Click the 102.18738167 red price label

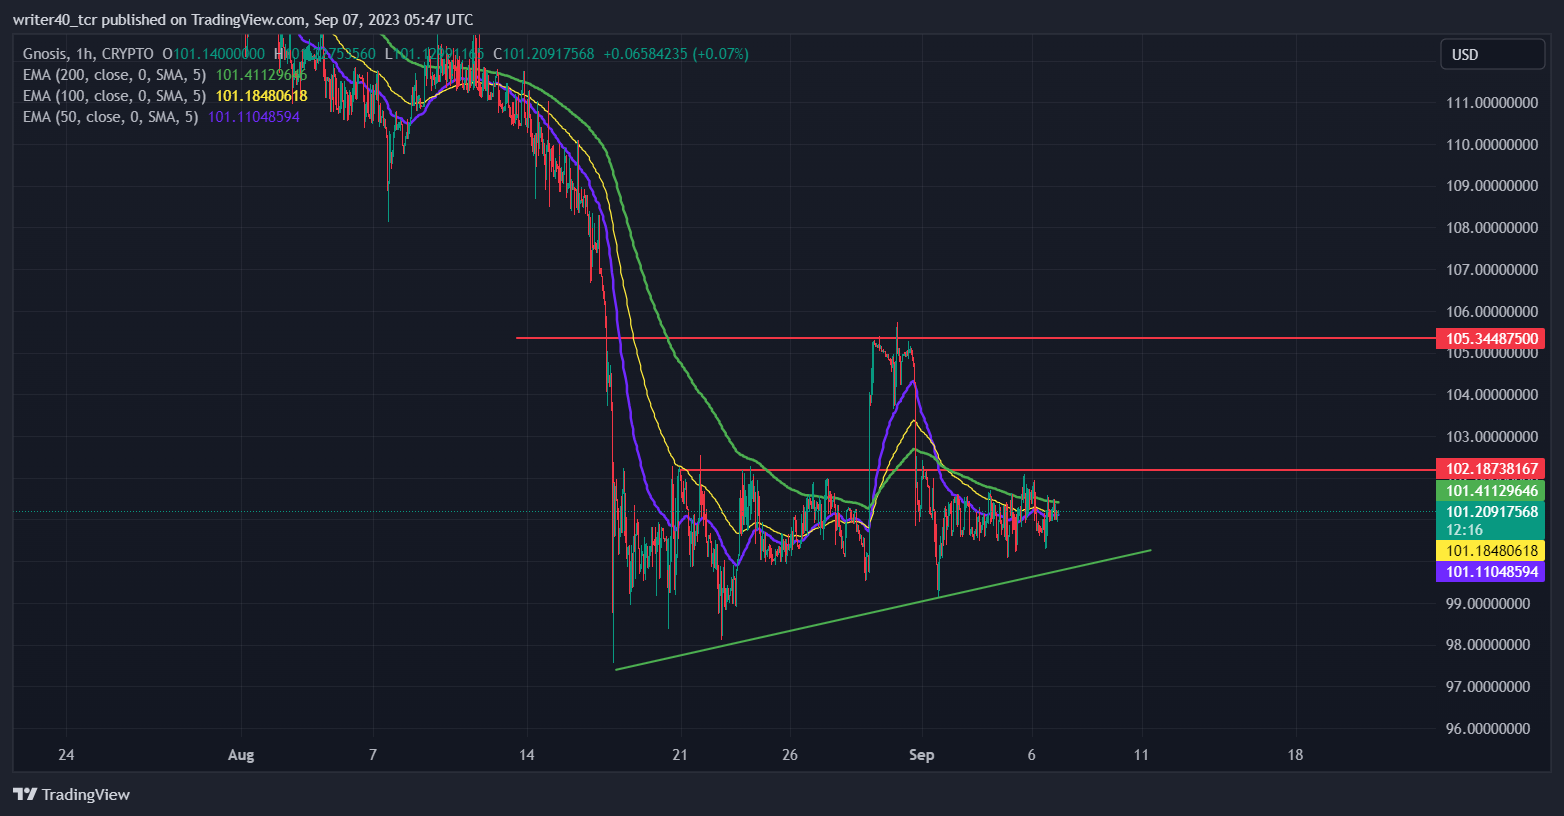click(x=1490, y=469)
